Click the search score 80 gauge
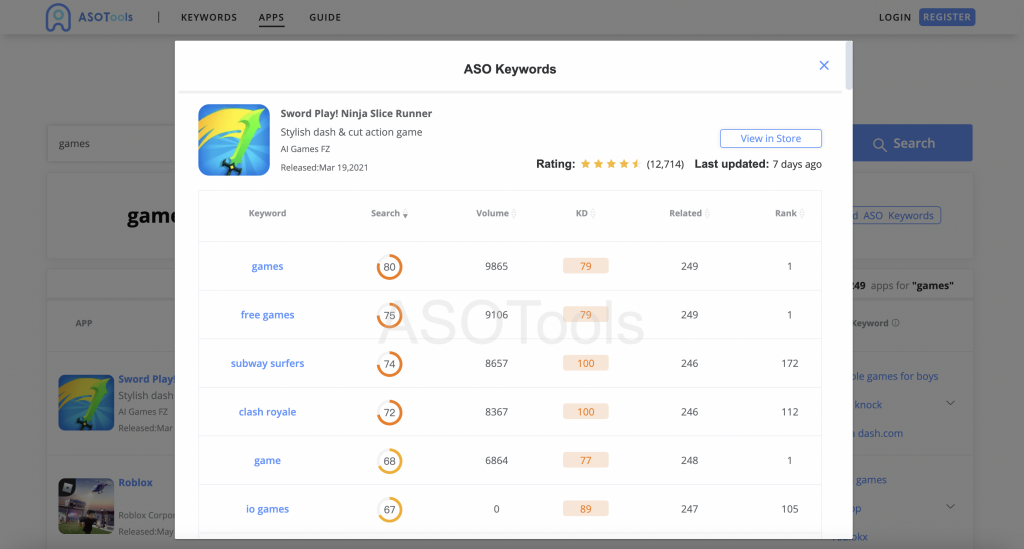The image size is (1024, 549). [389, 267]
